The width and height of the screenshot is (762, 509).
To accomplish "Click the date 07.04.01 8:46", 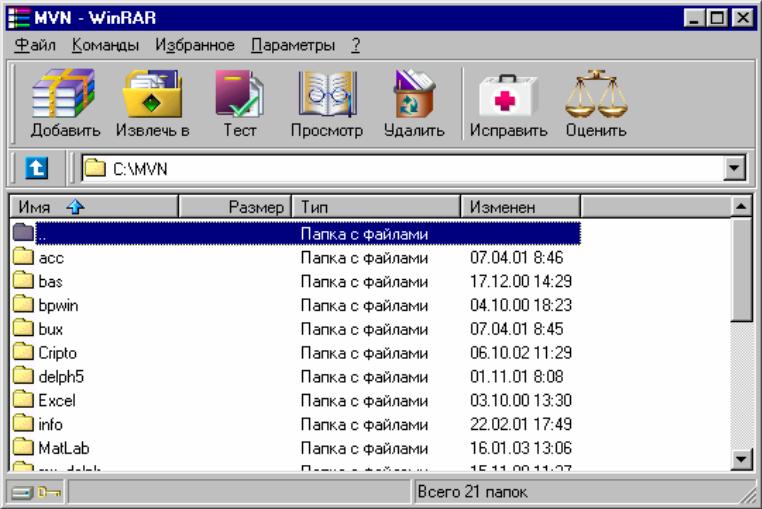I will (516, 257).
